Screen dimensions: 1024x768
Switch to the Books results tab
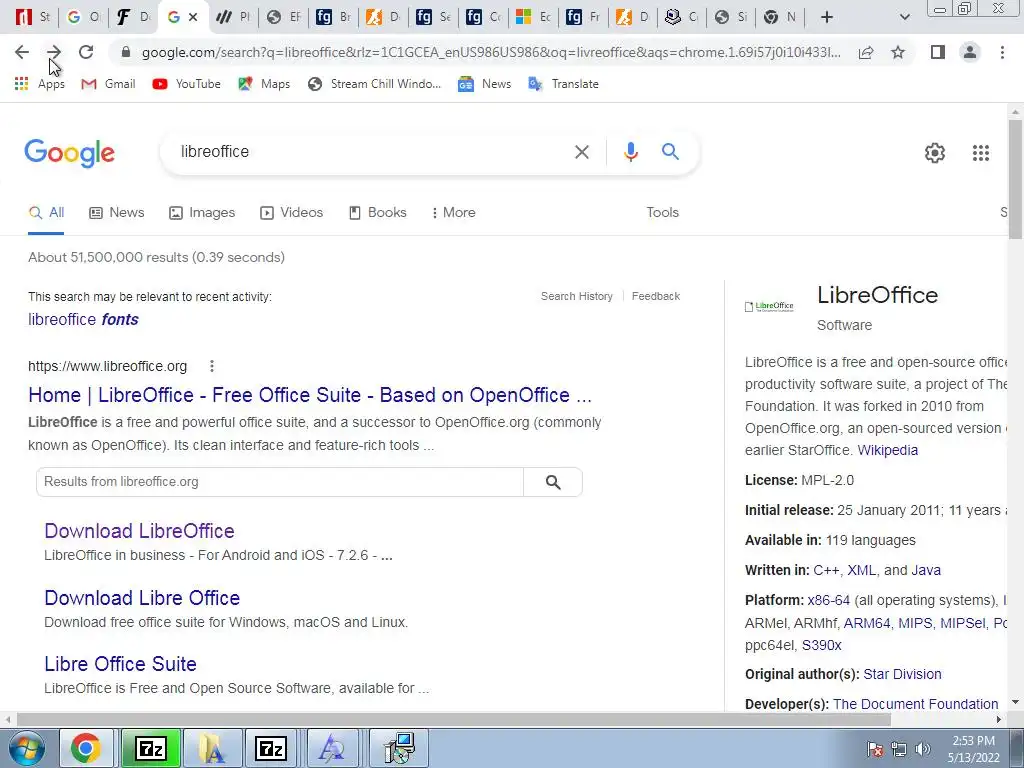[x=377, y=212]
